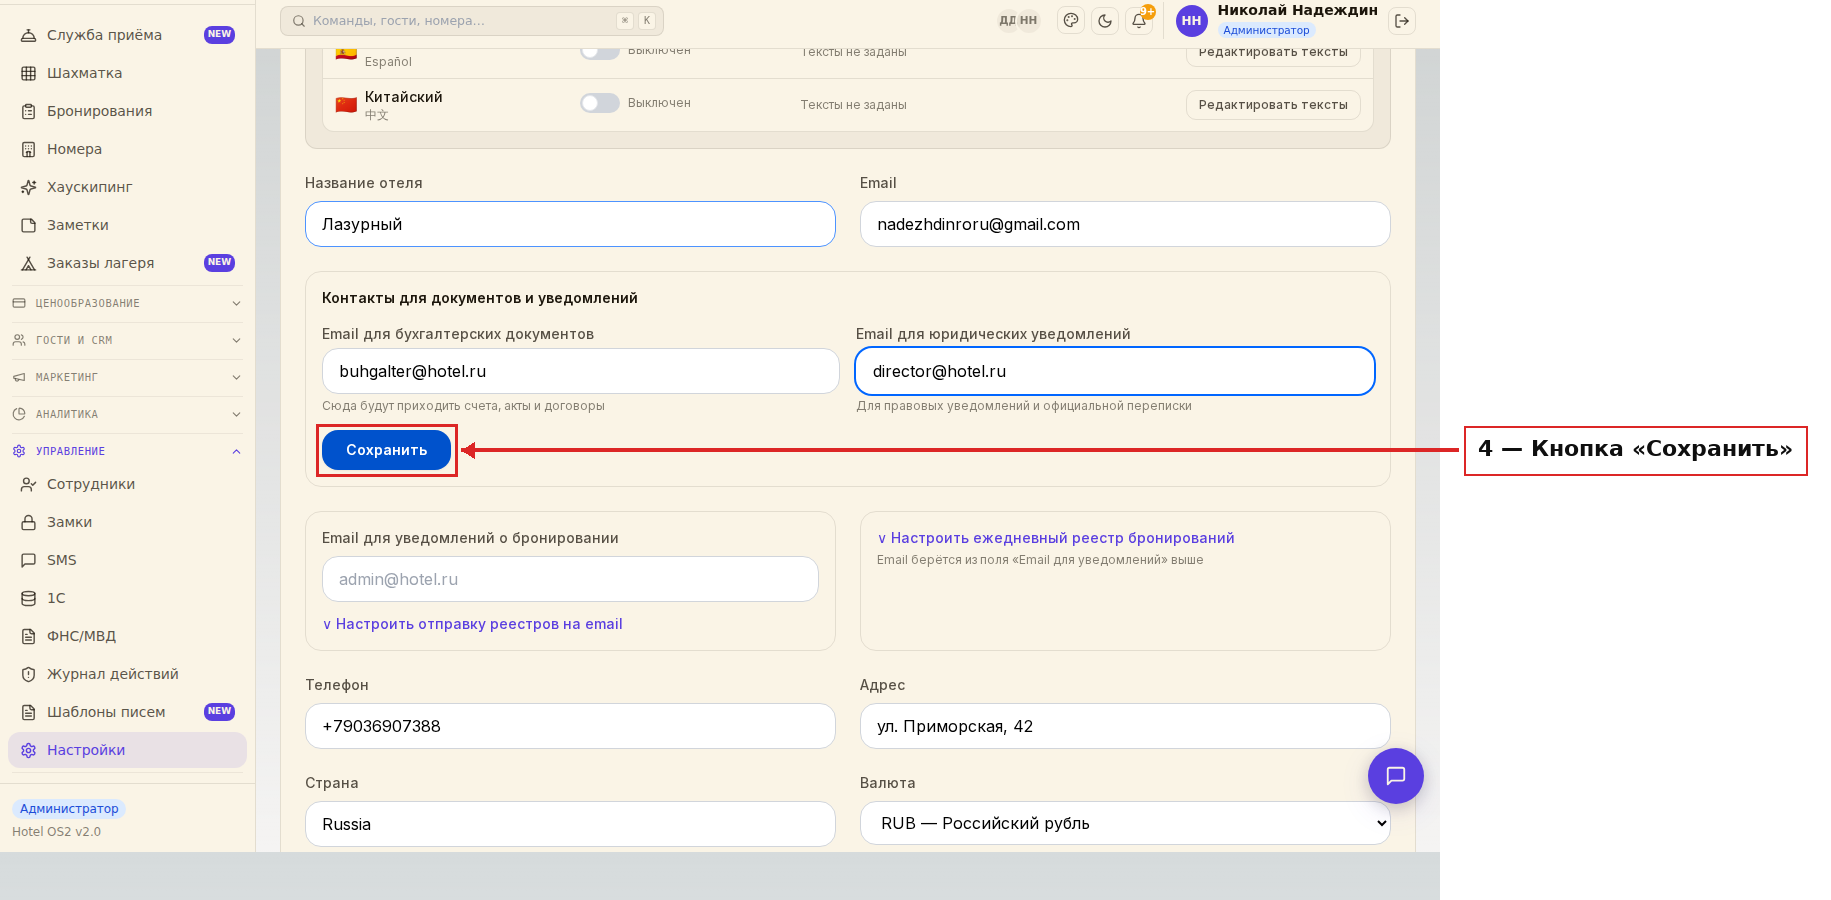Collapse the Управление sidebar group
1831x900 pixels.
click(x=127, y=451)
